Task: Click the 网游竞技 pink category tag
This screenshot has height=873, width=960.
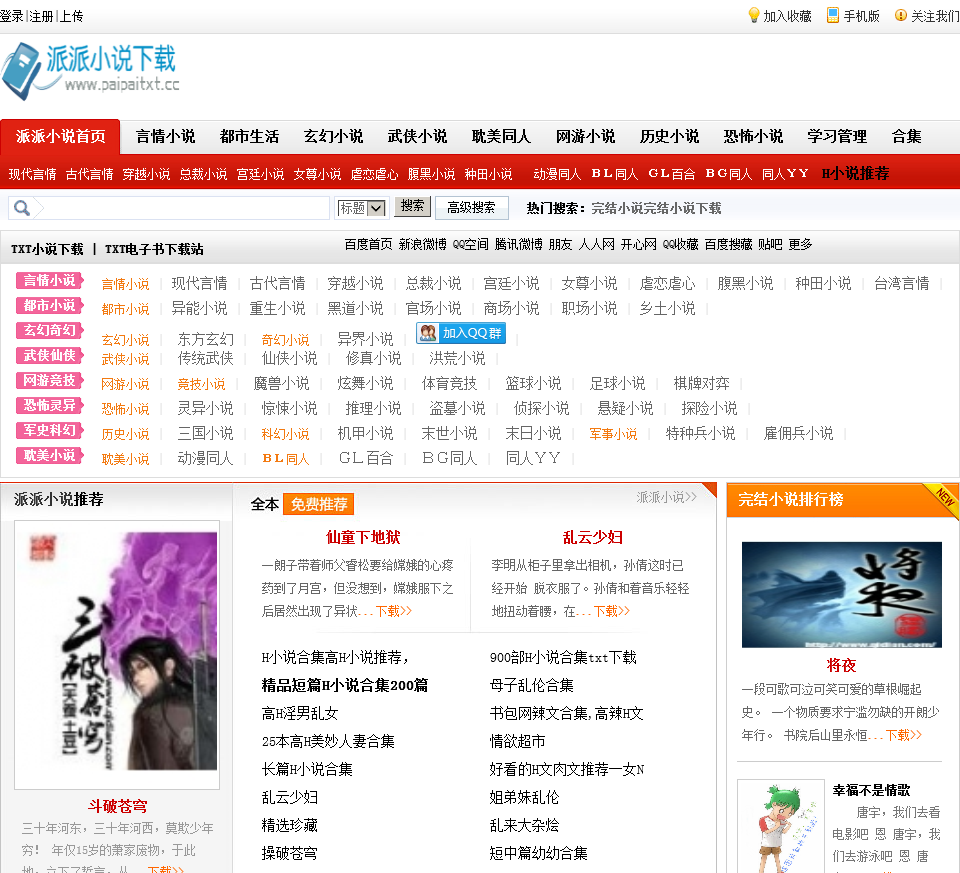Action: (x=50, y=381)
